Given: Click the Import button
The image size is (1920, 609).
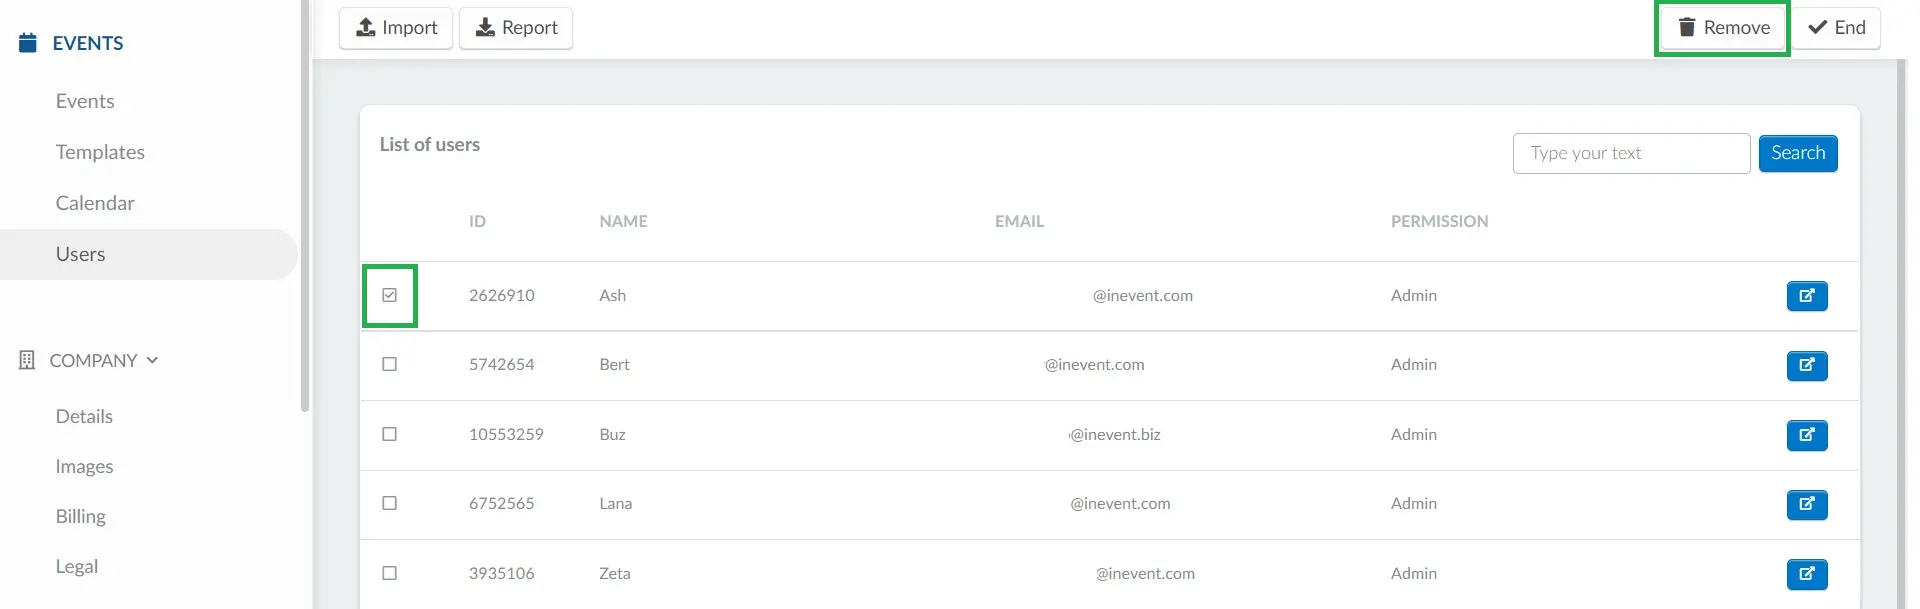Looking at the screenshot, I should tap(396, 28).
